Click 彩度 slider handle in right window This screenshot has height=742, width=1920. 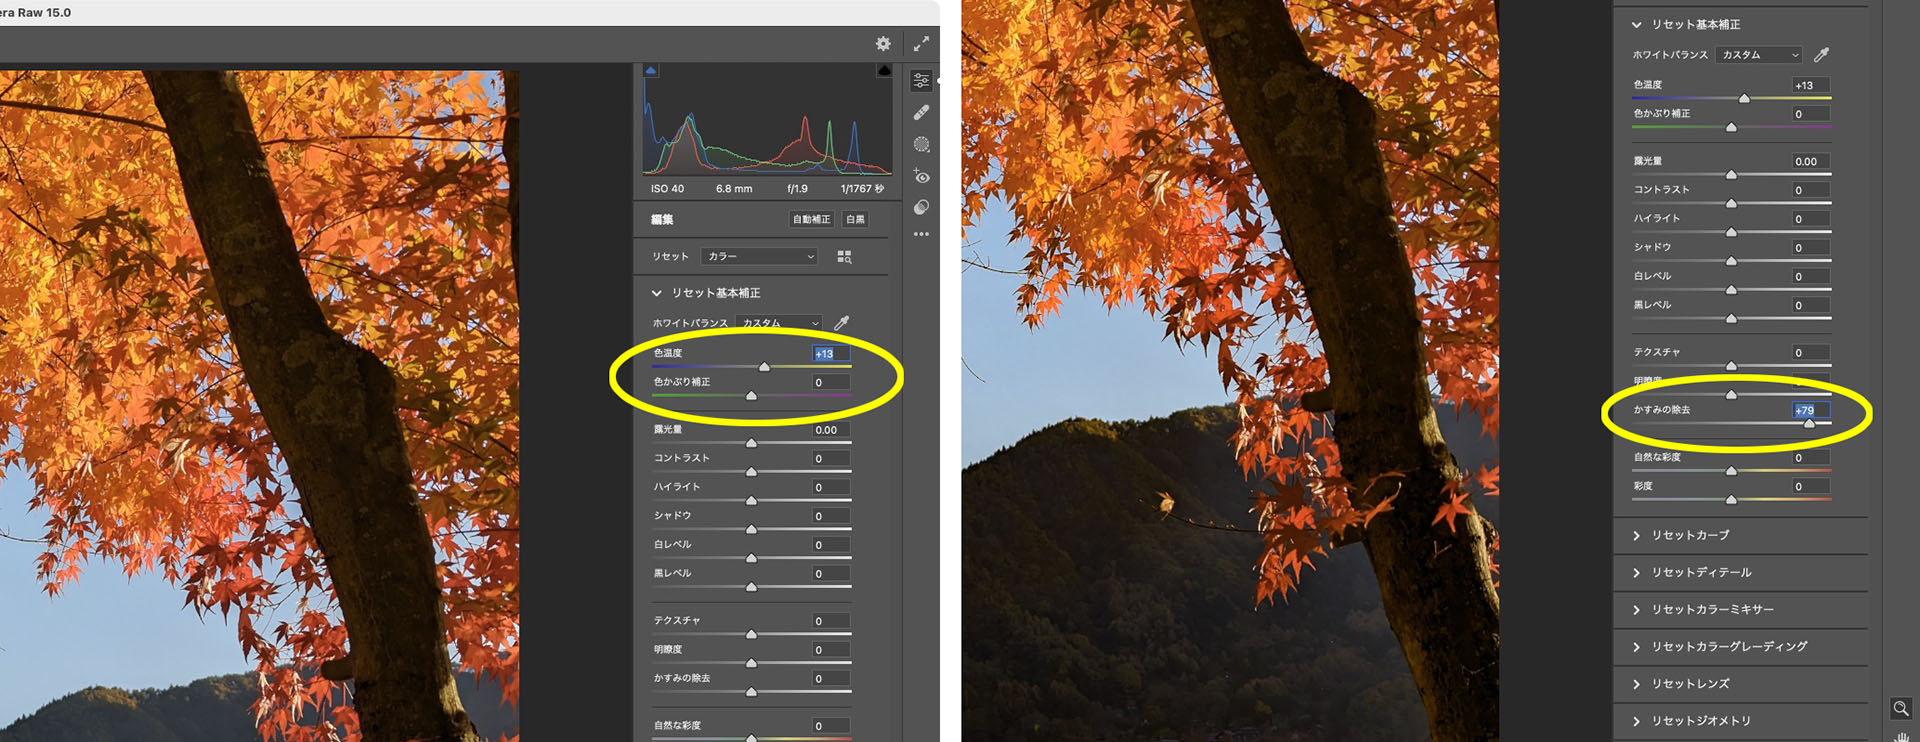pyautogui.click(x=1732, y=500)
